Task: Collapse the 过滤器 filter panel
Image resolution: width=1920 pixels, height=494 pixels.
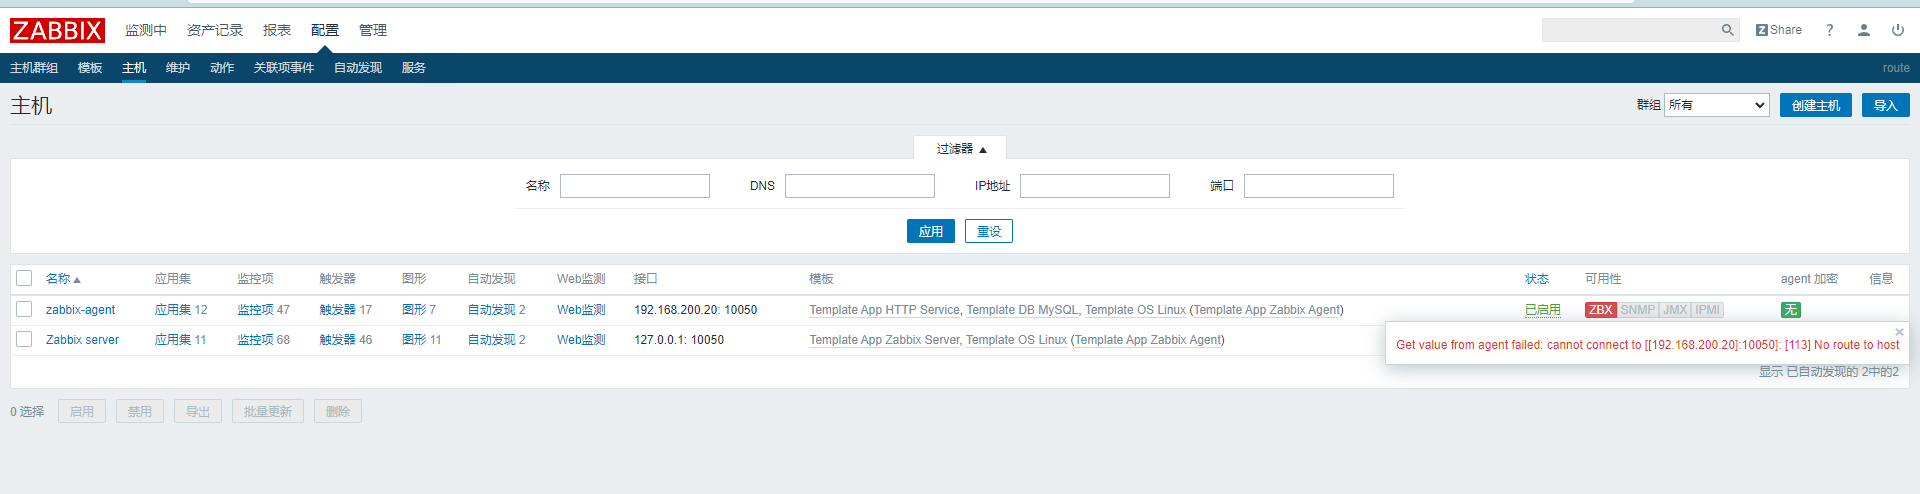Action: (960, 149)
